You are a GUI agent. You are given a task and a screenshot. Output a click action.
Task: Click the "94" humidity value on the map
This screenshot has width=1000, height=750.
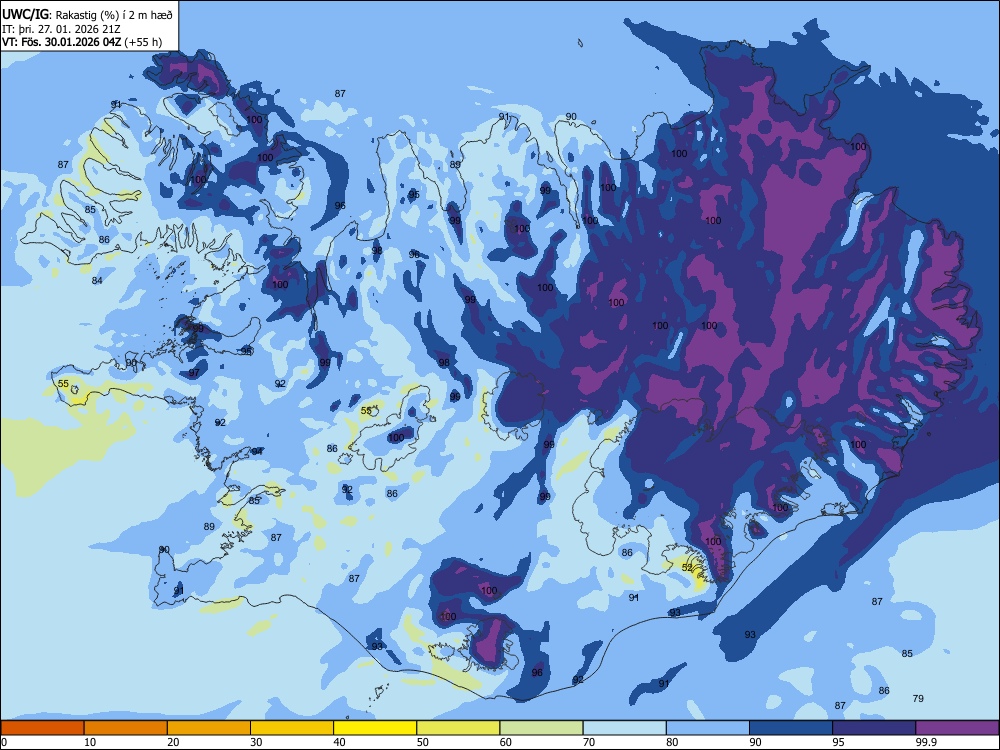[256, 451]
